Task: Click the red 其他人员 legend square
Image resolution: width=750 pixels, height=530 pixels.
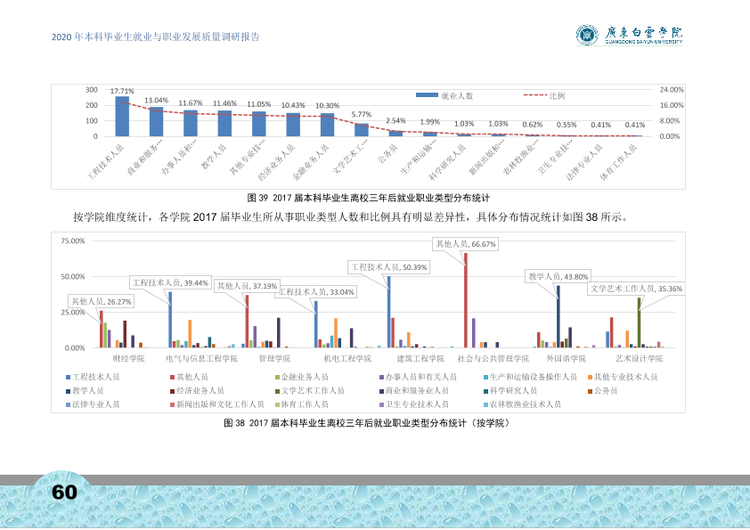Action: coord(173,377)
